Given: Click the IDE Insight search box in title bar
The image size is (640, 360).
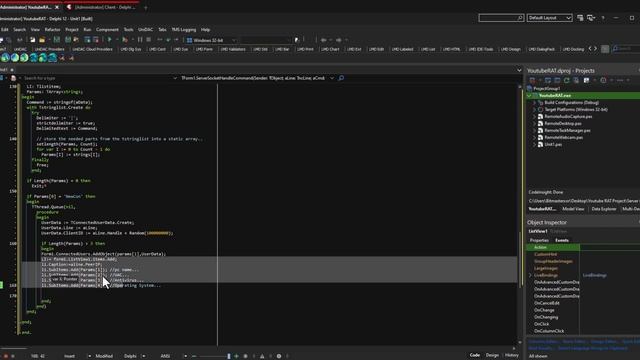Looking at the screenshot, I should click(501, 18).
